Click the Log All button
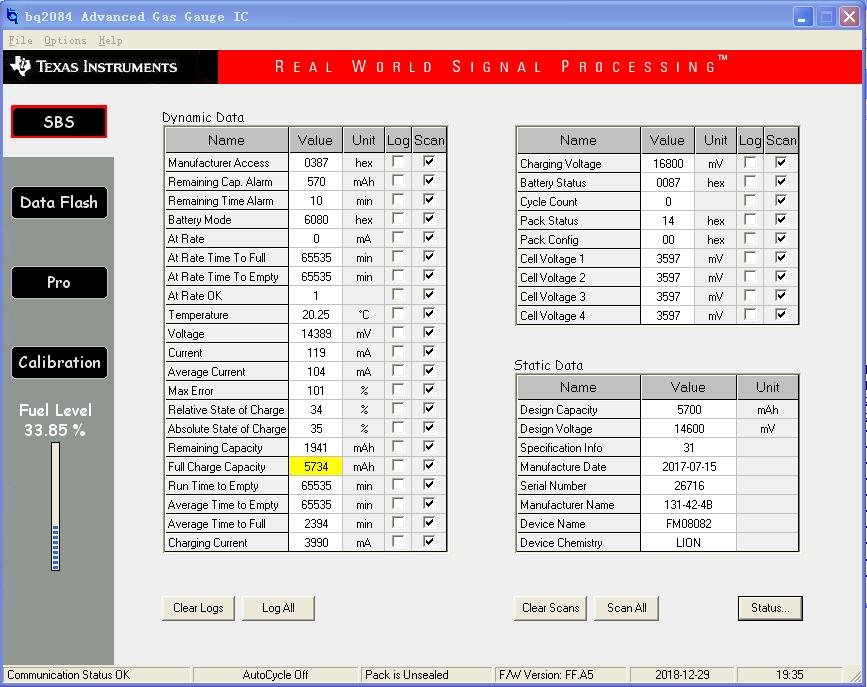Screen dimensions: 867x687 pyautogui.click(x=278, y=608)
